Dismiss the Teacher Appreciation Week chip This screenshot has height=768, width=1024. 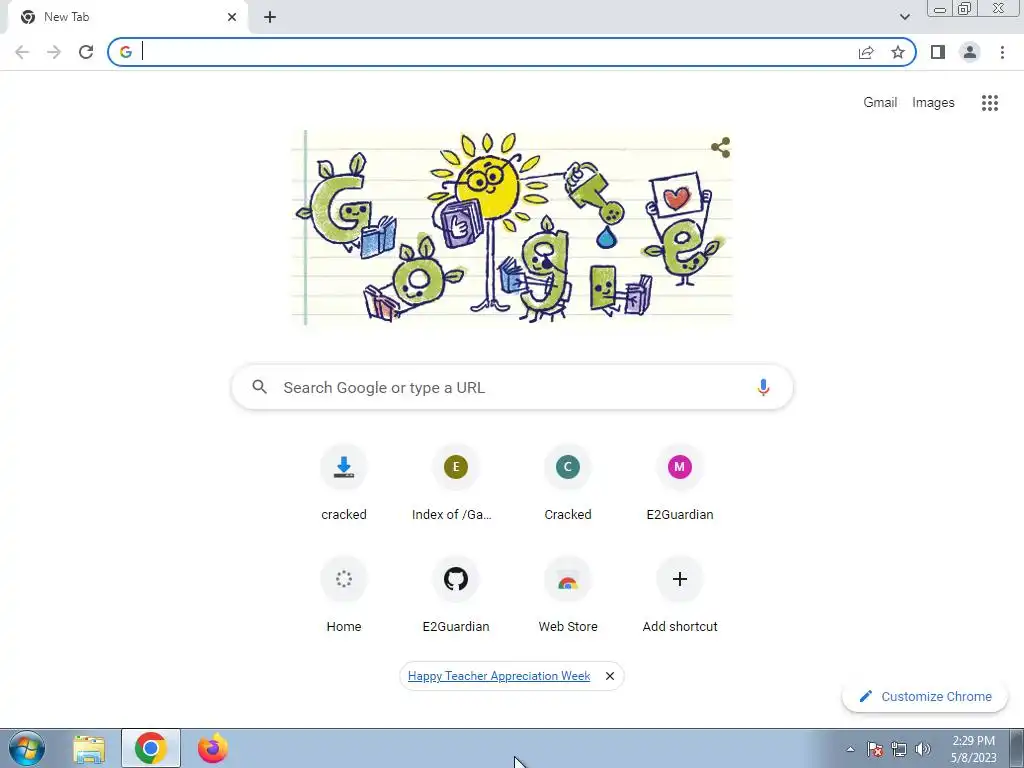tap(610, 676)
